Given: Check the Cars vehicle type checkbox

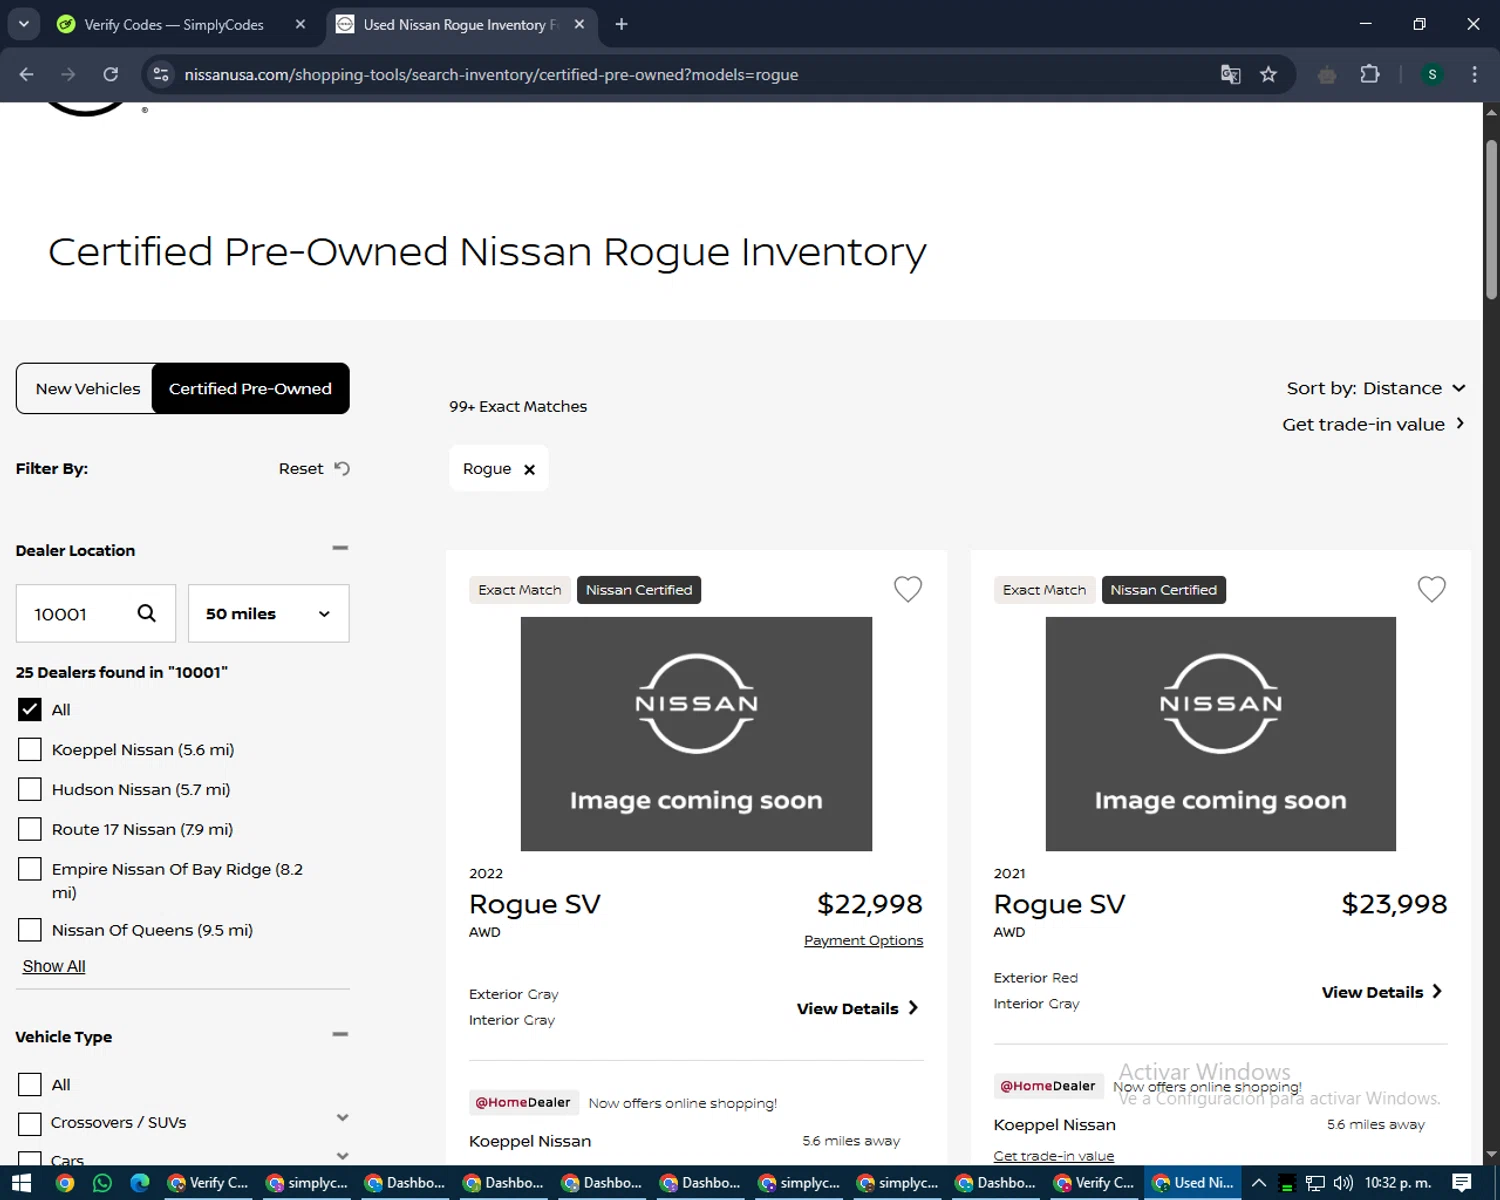Looking at the screenshot, I should 30,1159.
